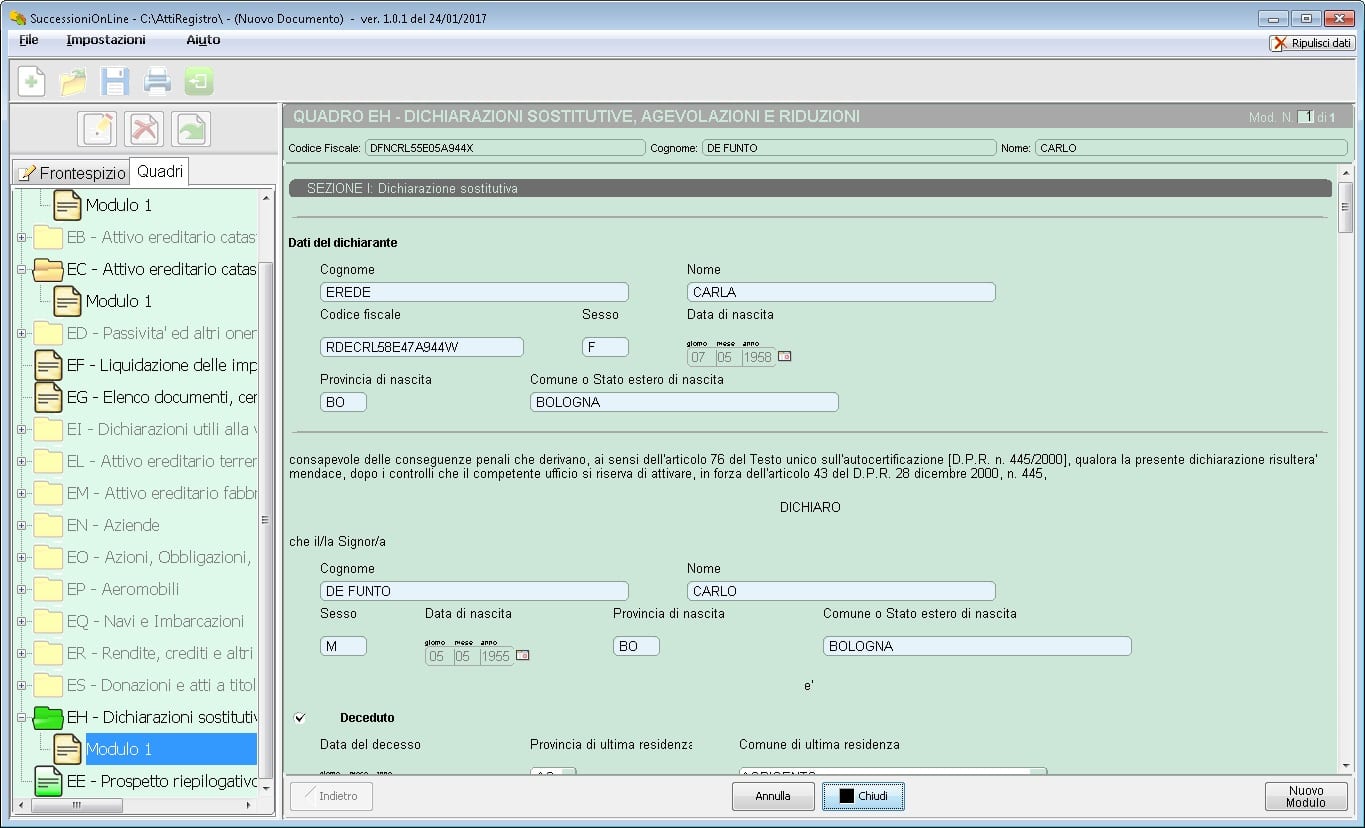Screen dimensions: 1365x828
Task: Click the tree panel horizontal scrollbar thumb
Action: [76, 805]
